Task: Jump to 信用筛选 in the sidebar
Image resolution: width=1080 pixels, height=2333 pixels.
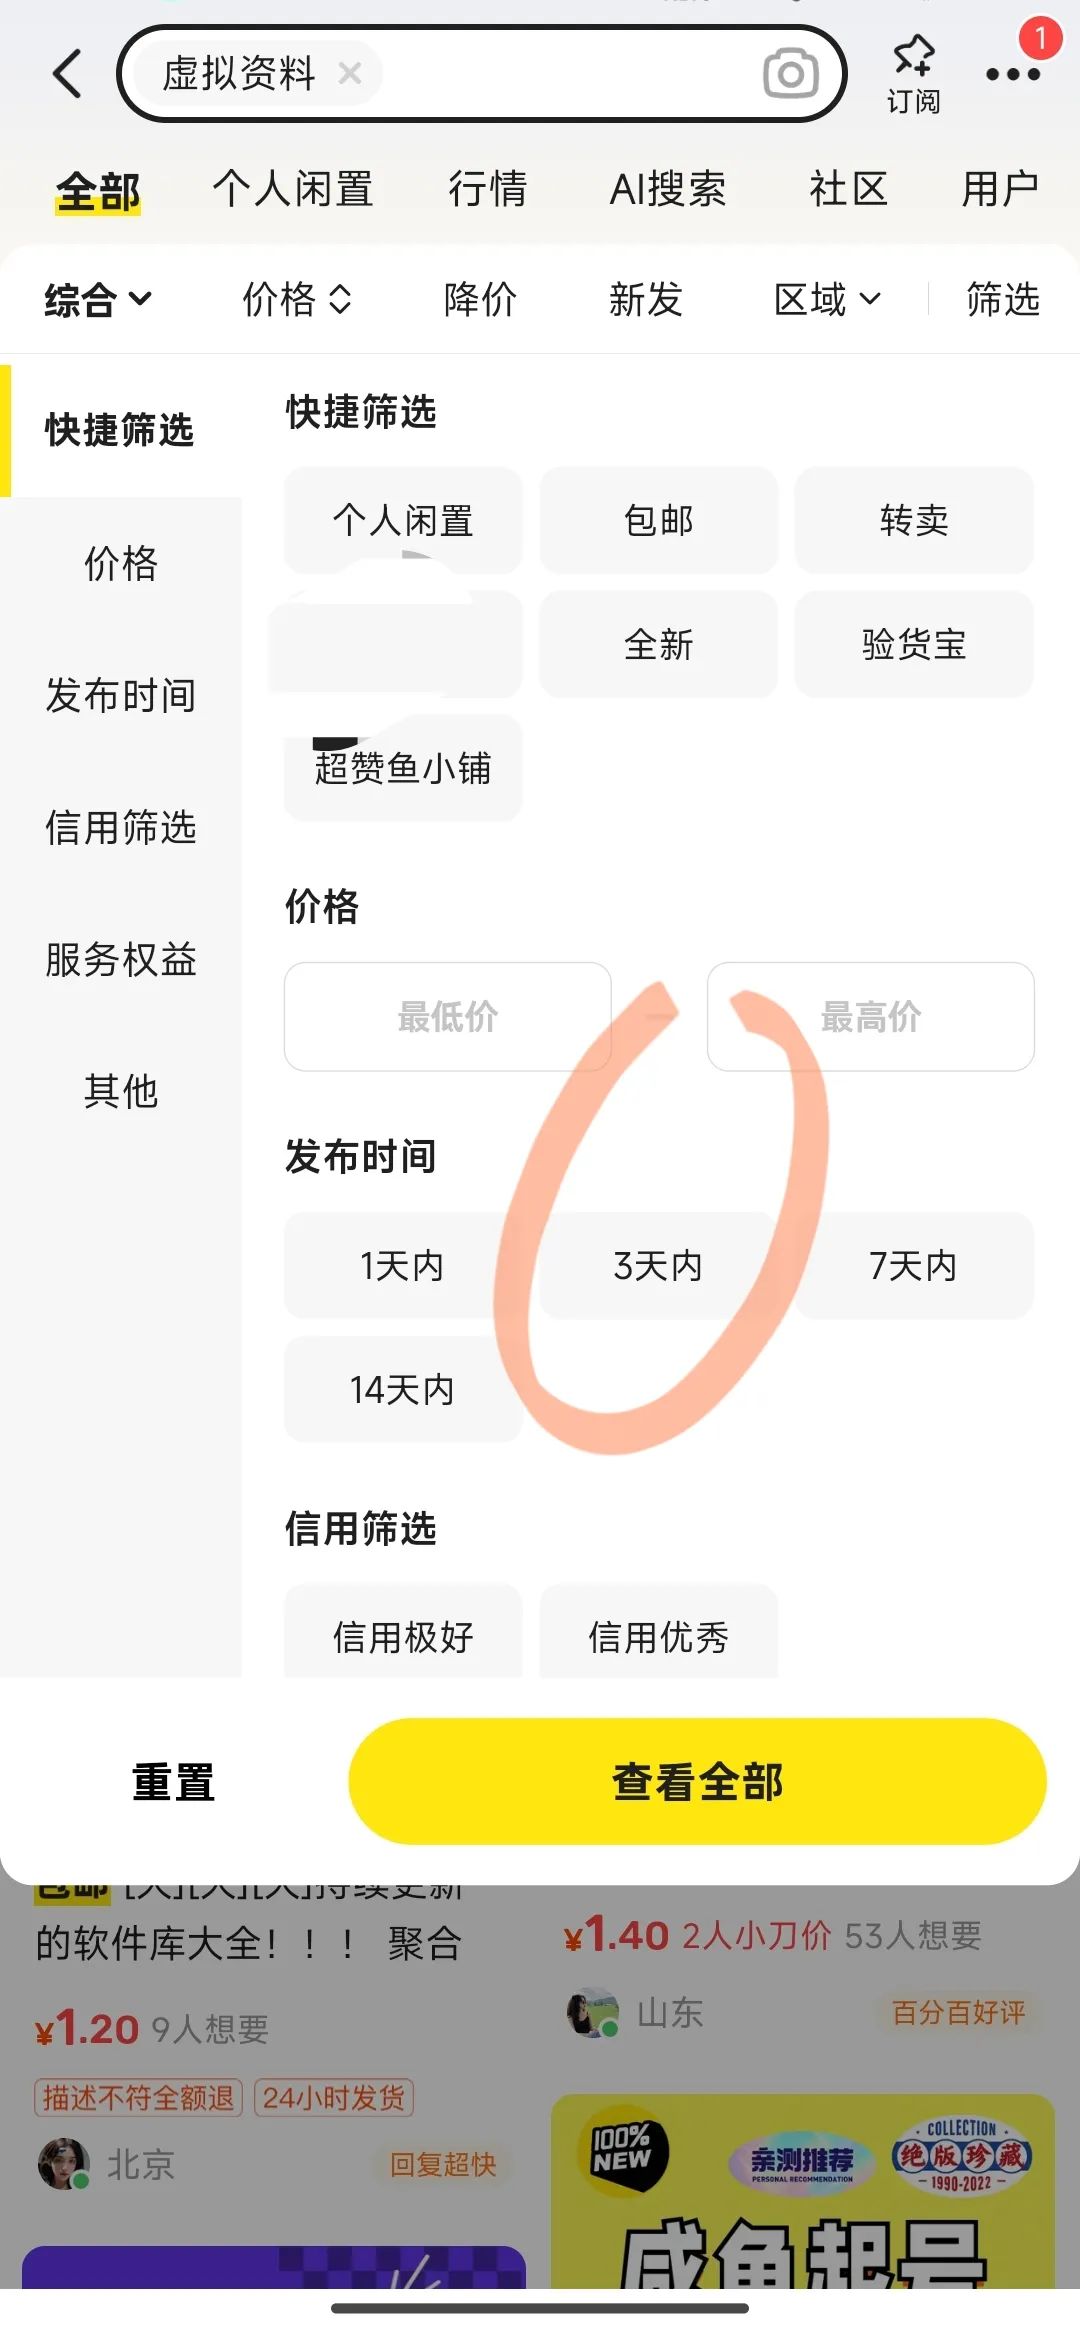Action: pyautogui.click(x=120, y=827)
